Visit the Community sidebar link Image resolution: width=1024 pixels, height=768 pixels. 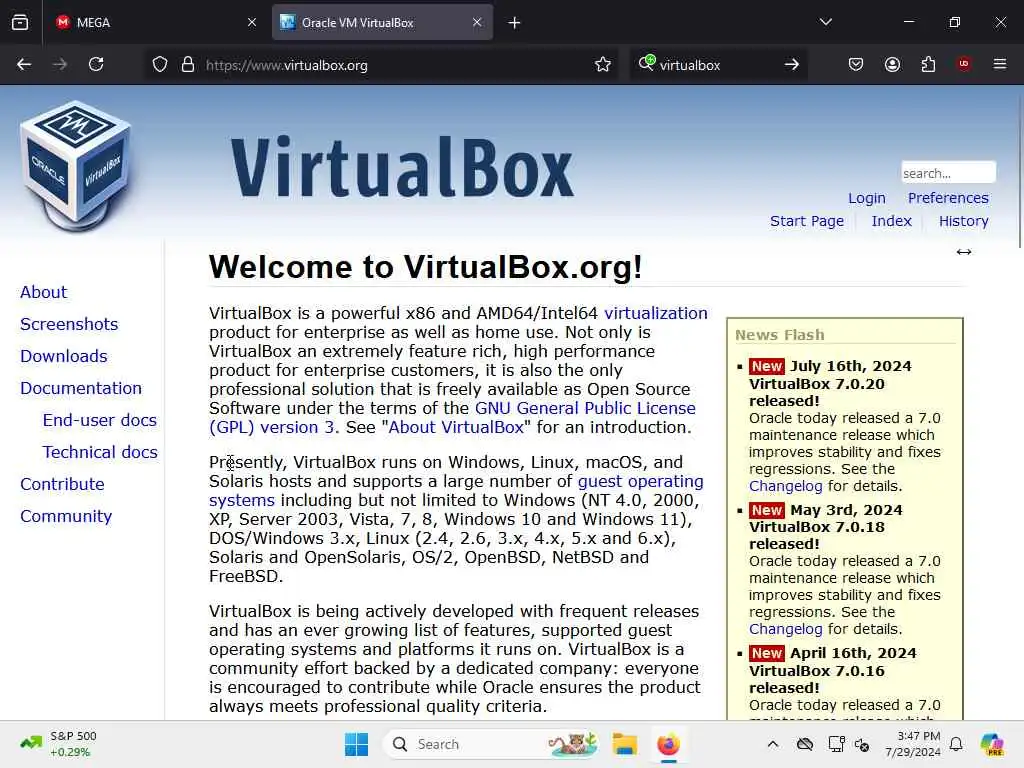66,516
